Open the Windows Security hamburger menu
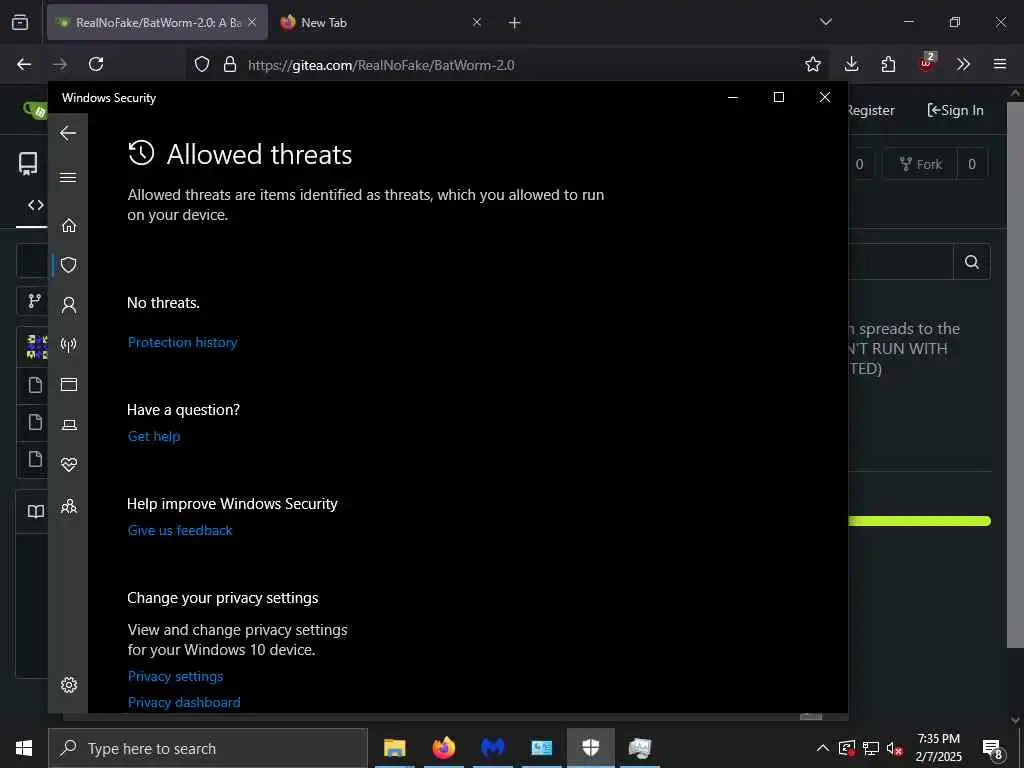 pyautogui.click(x=68, y=178)
